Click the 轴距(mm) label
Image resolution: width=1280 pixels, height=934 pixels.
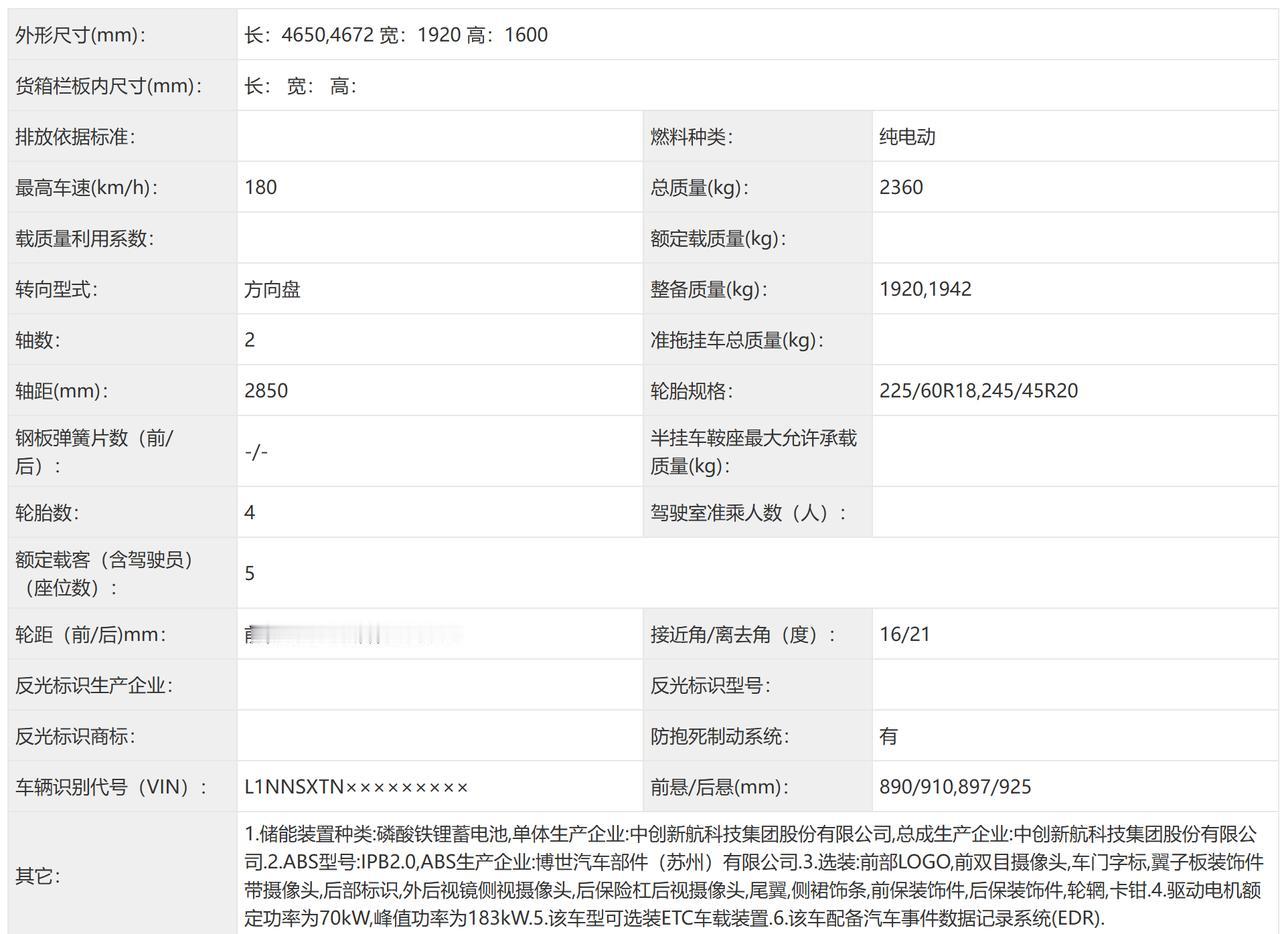click(62, 391)
